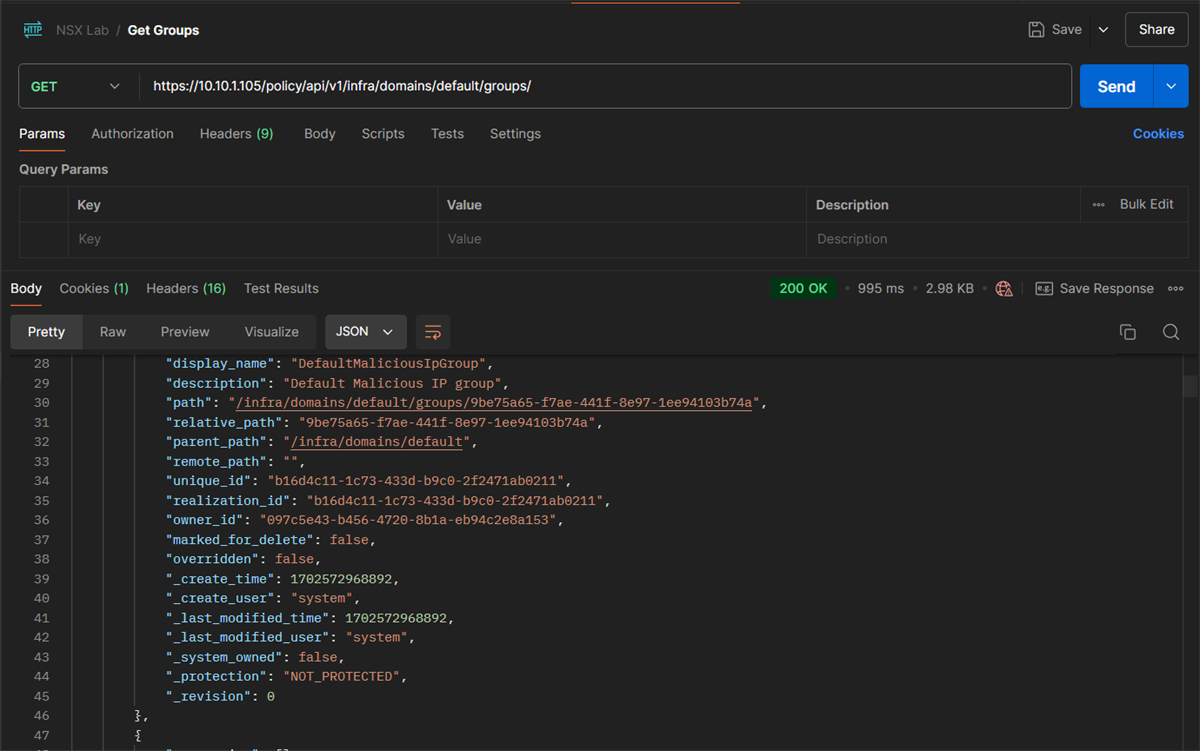
Task: Switch to the Params tab
Action: pyautogui.click(x=42, y=134)
